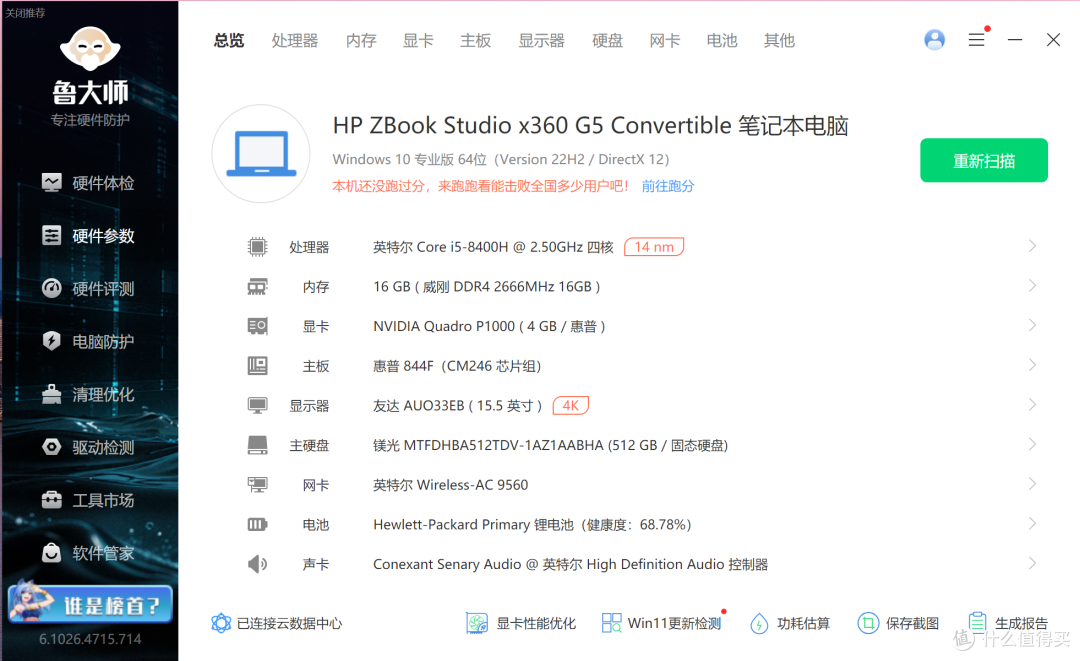Screen dimensions: 1080x661
Task: Expand the 内存 row chevron
Action: pos(1032,285)
